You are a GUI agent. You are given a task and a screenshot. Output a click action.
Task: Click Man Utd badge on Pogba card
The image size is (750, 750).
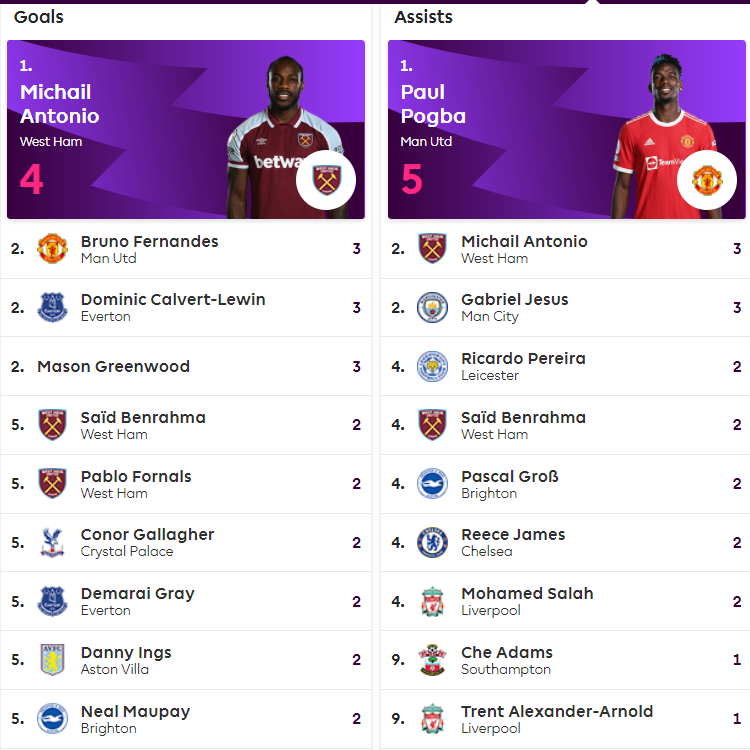pos(707,180)
